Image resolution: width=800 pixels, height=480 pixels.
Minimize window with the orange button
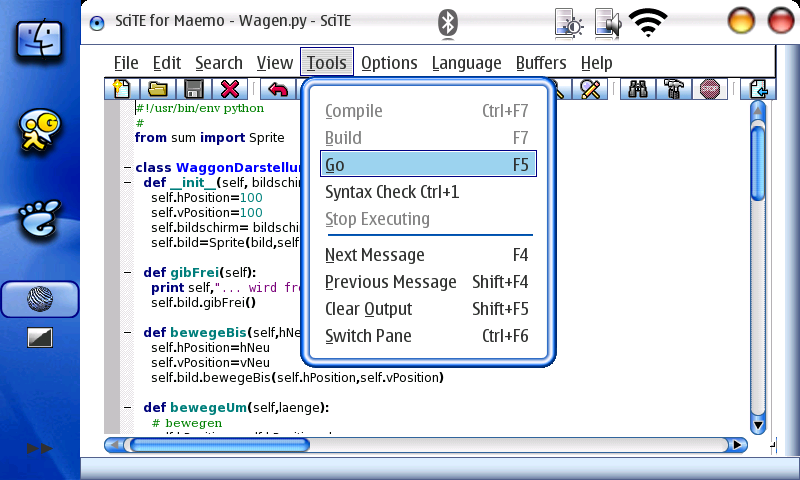741,21
